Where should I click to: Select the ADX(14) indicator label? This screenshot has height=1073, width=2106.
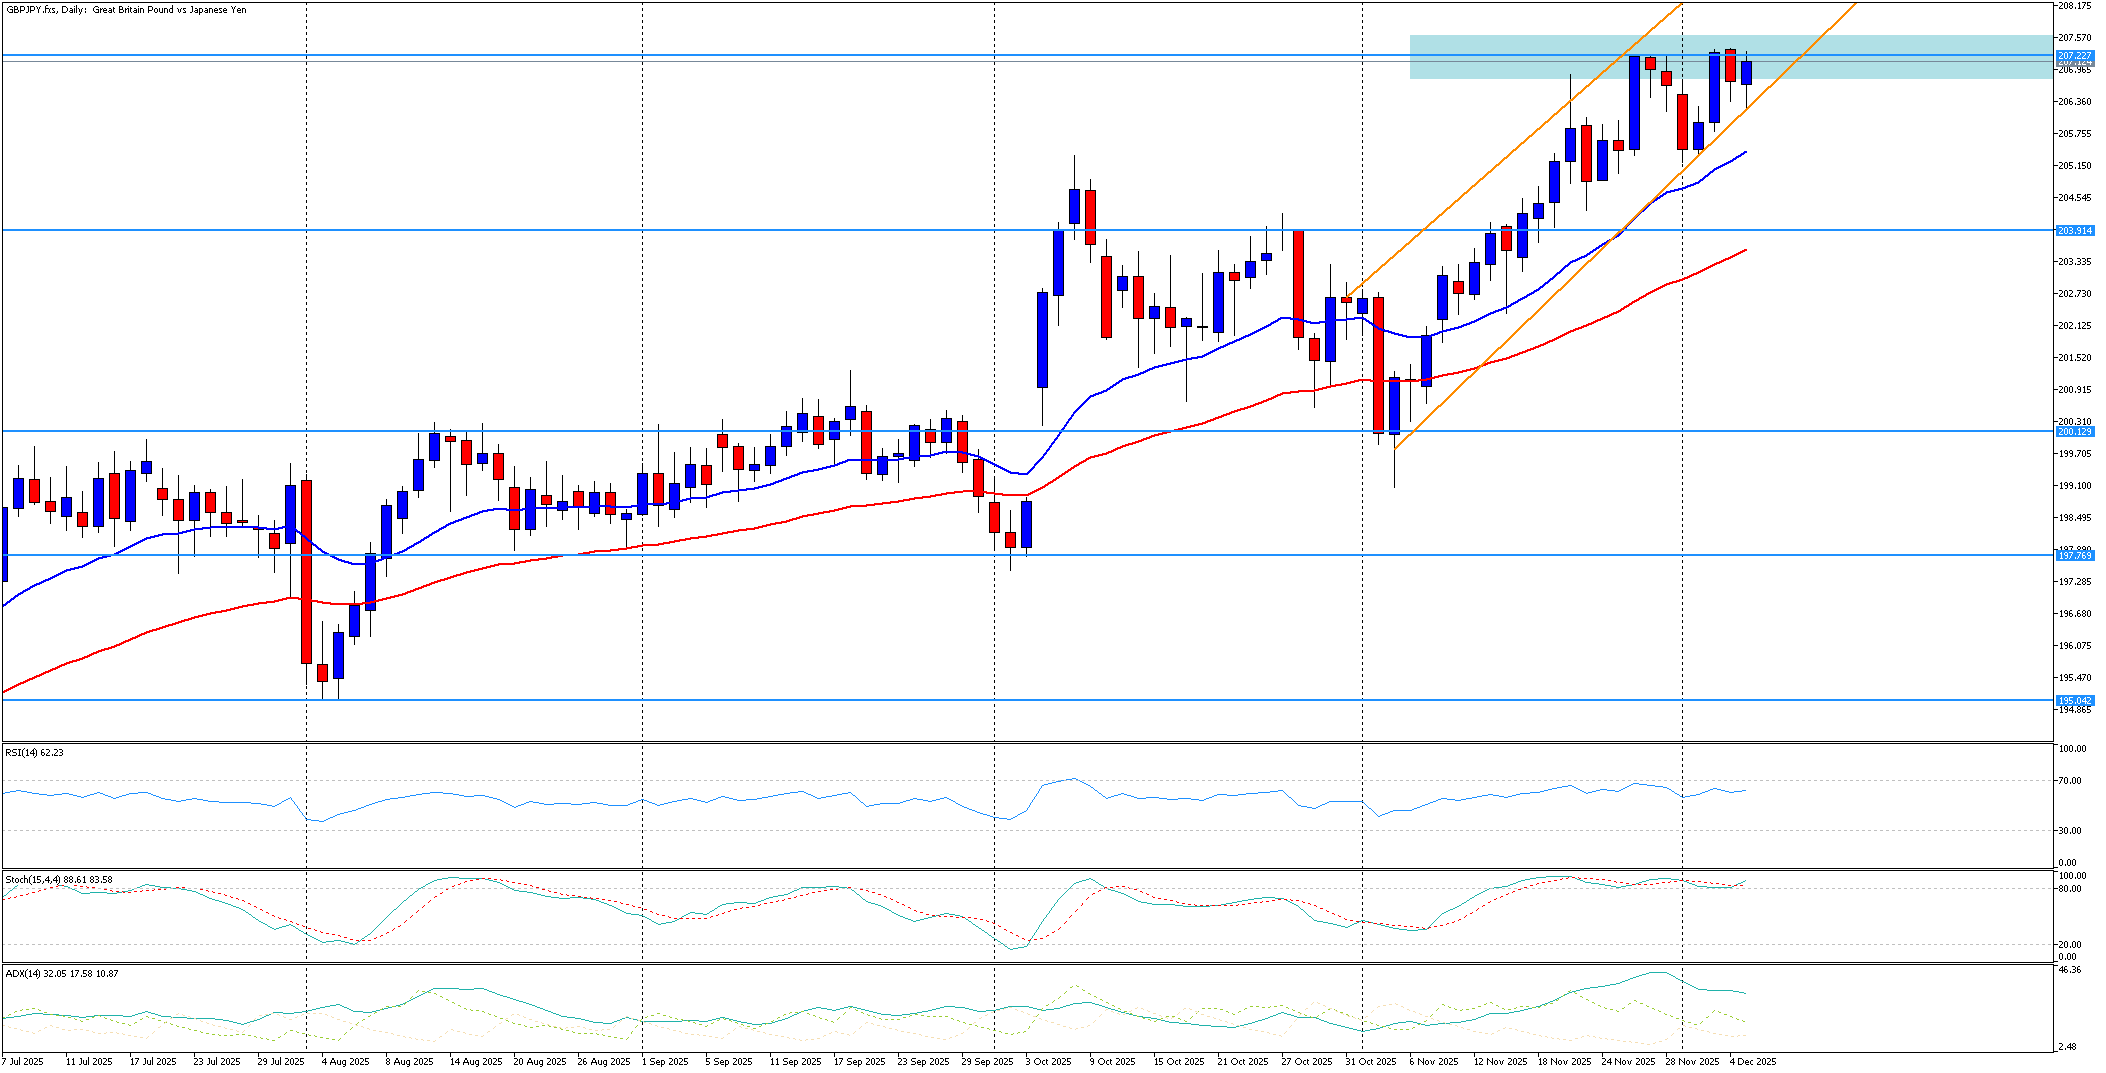click(x=61, y=973)
